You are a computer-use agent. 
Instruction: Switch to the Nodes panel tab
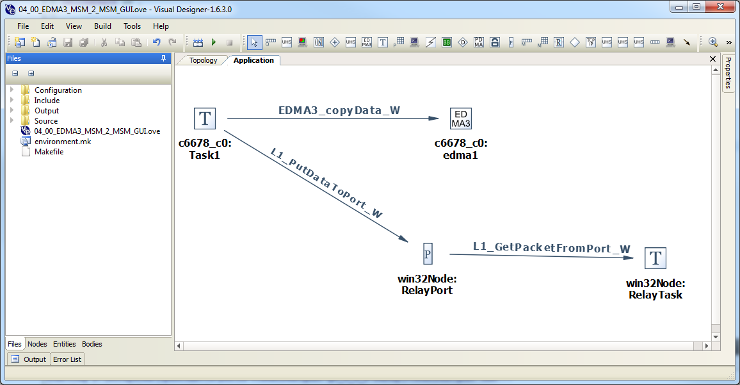coord(37,344)
